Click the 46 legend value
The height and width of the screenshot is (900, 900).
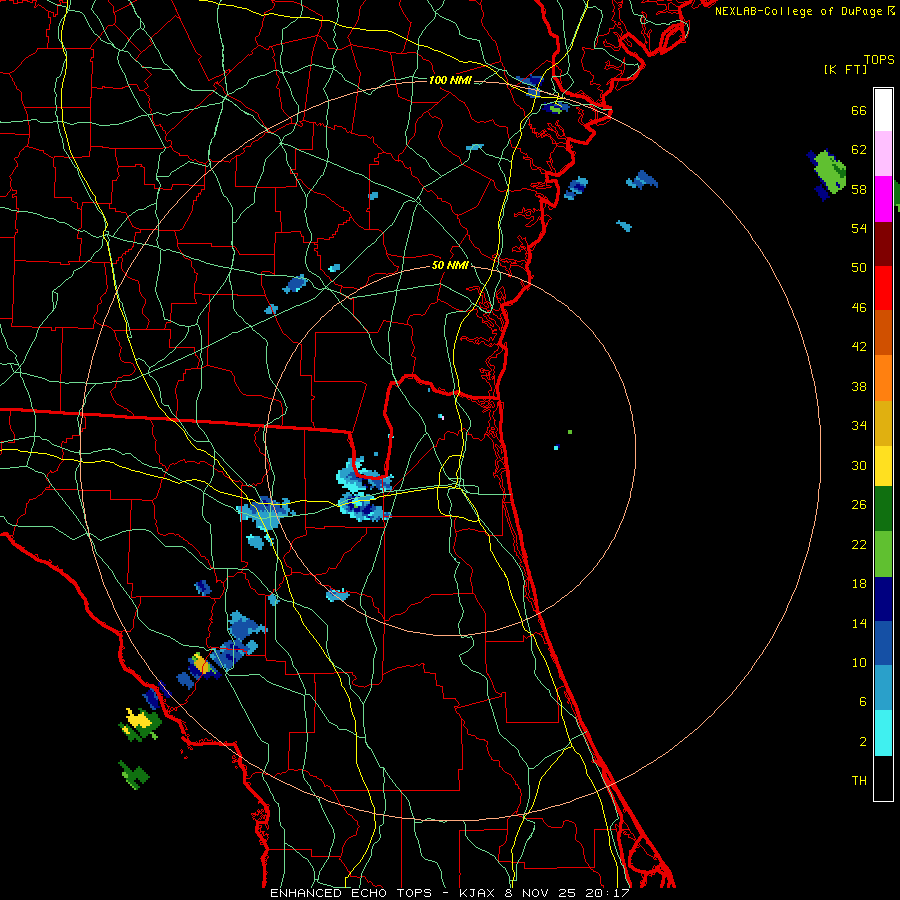click(x=859, y=307)
